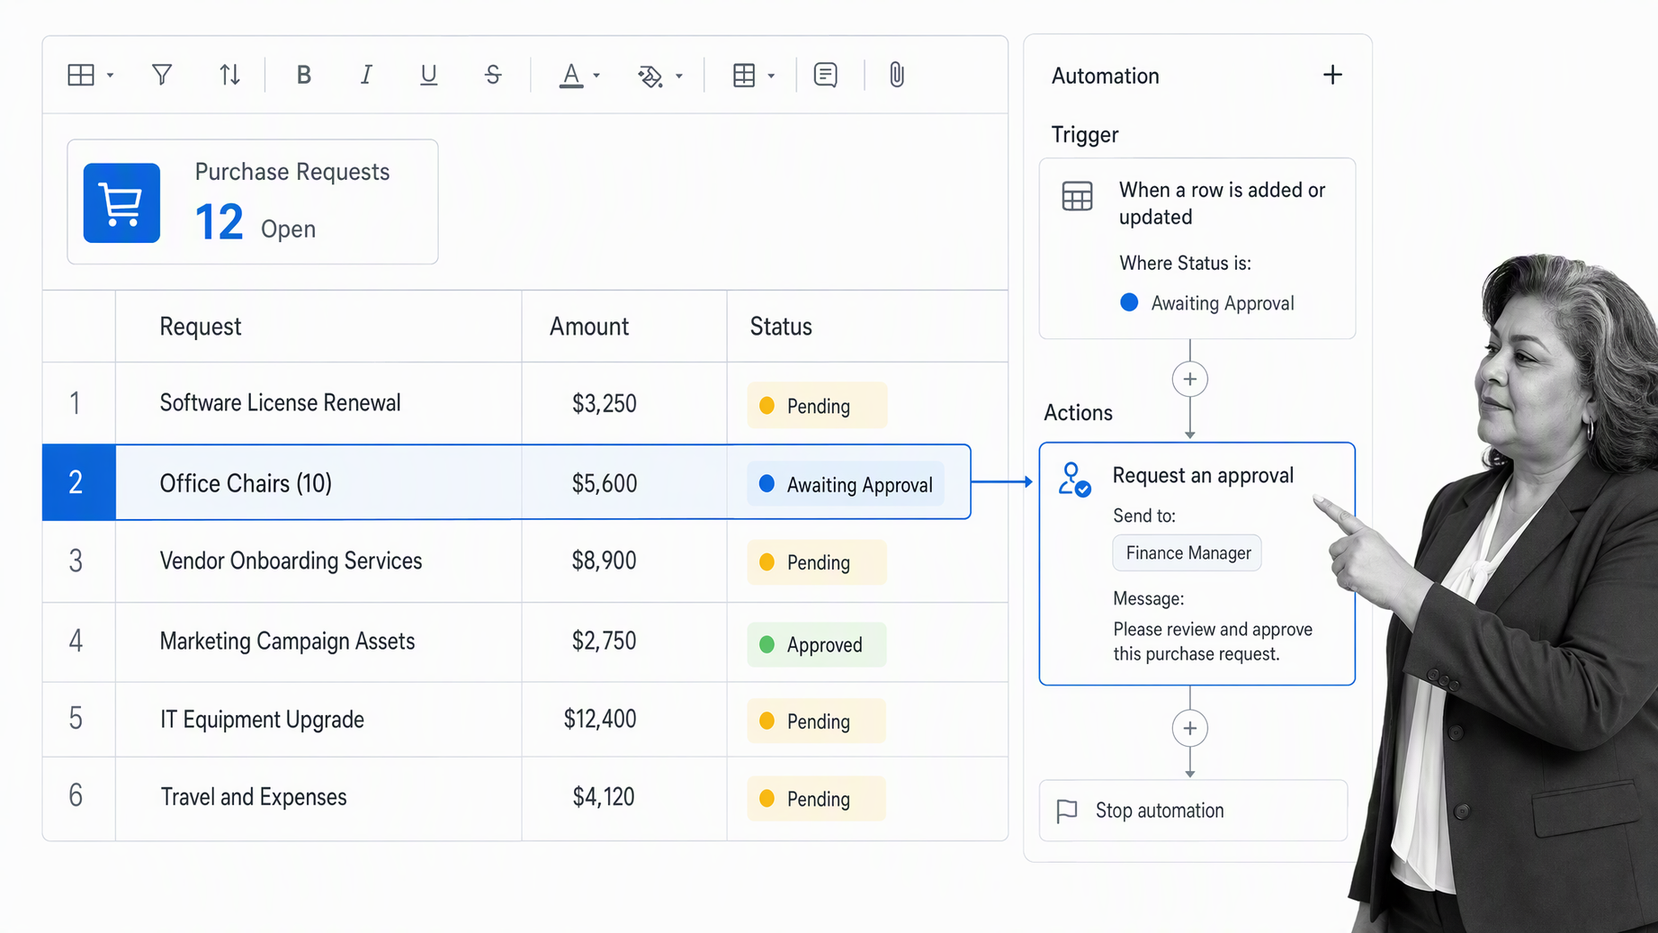
Task: Click the $8,900 amount cell
Action: tap(624, 561)
